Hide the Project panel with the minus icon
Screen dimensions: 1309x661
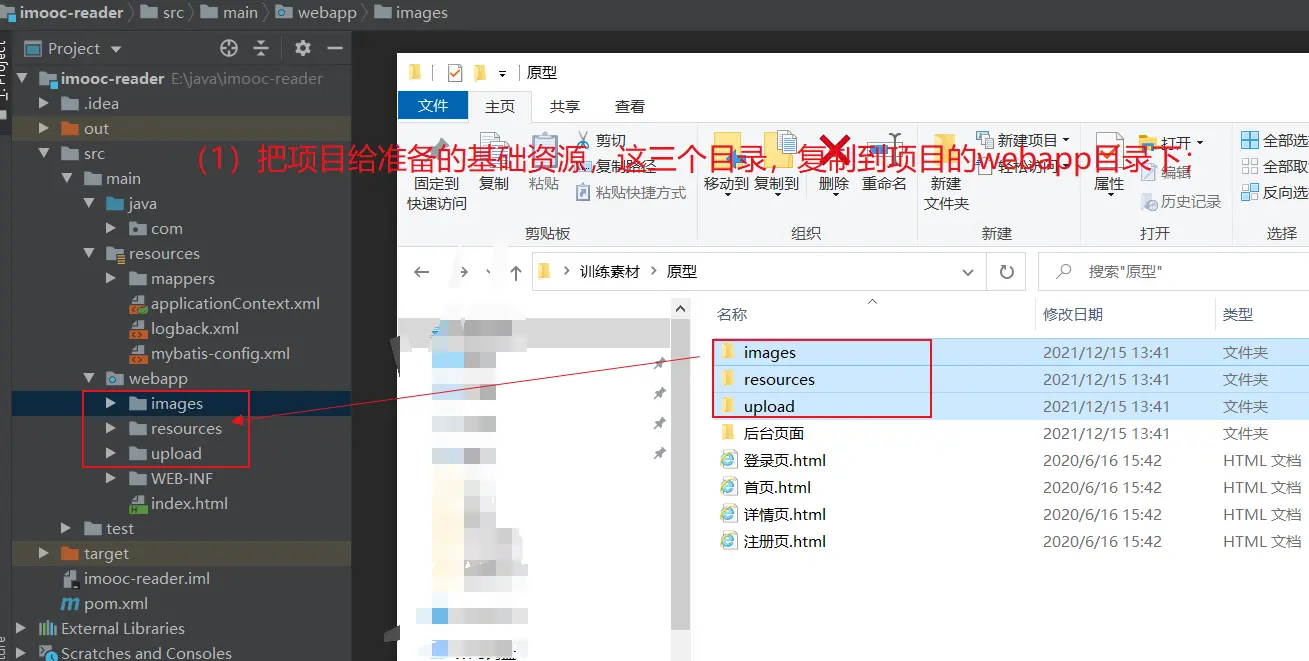click(x=335, y=48)
